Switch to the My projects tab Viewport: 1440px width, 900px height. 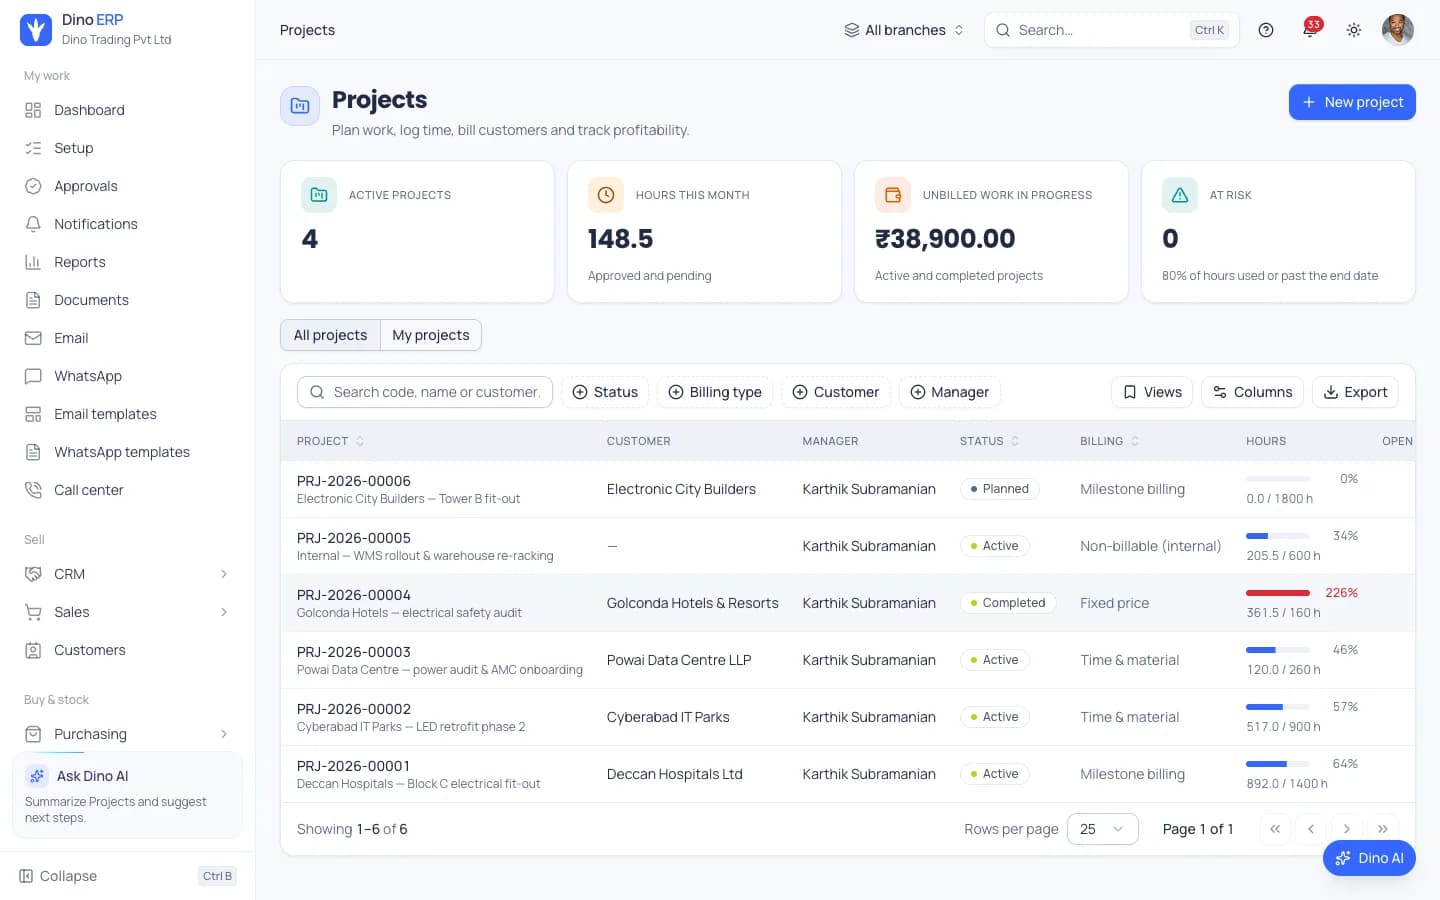tap(431, 335)
